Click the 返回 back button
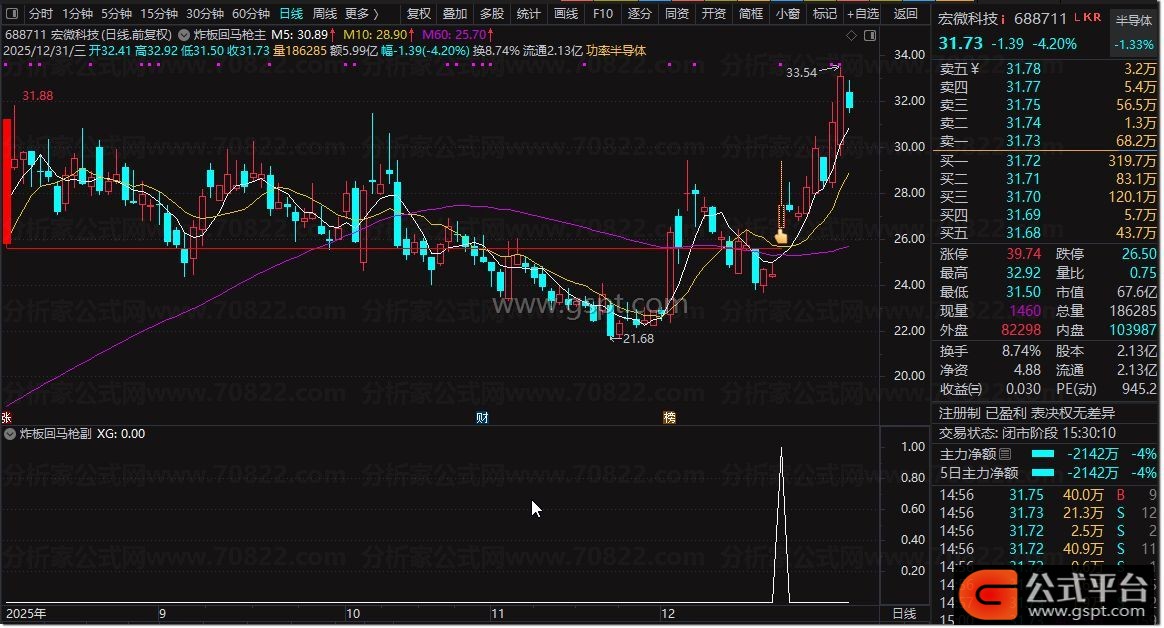Screen dimensions: 1164x628 tap(905, 14)
